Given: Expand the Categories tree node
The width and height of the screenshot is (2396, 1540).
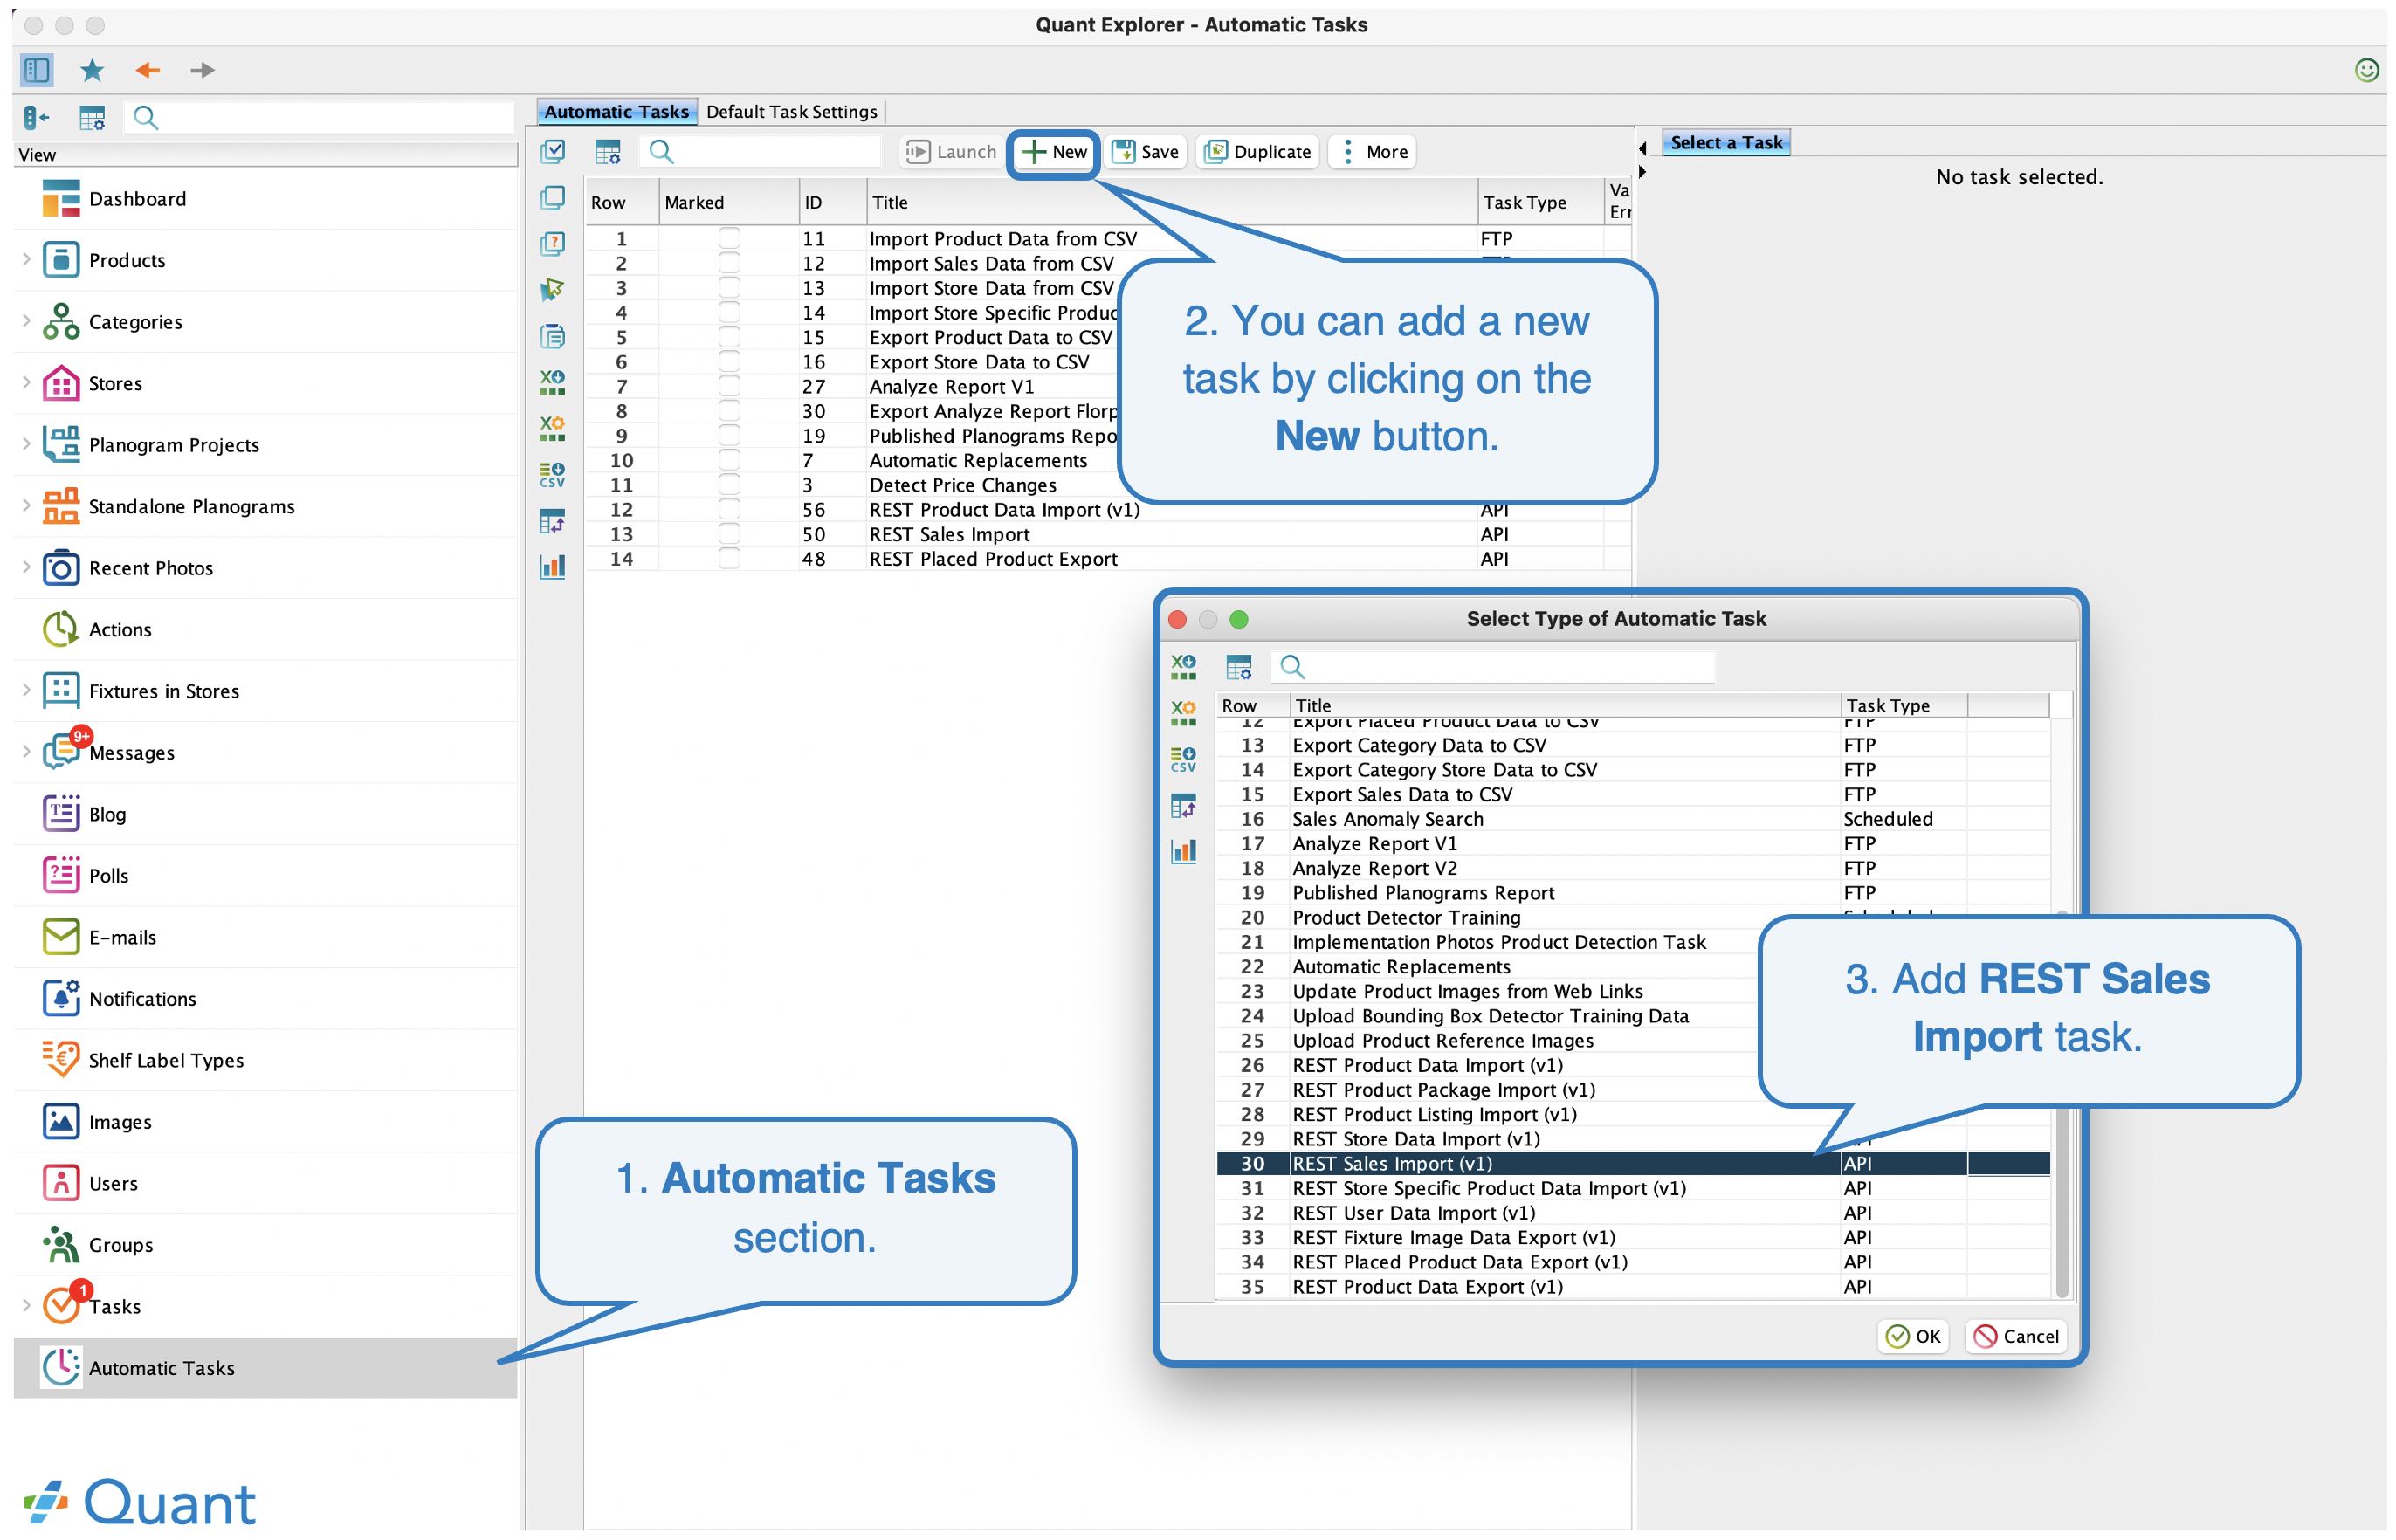Looking at the screenshot, I should 26,321.
